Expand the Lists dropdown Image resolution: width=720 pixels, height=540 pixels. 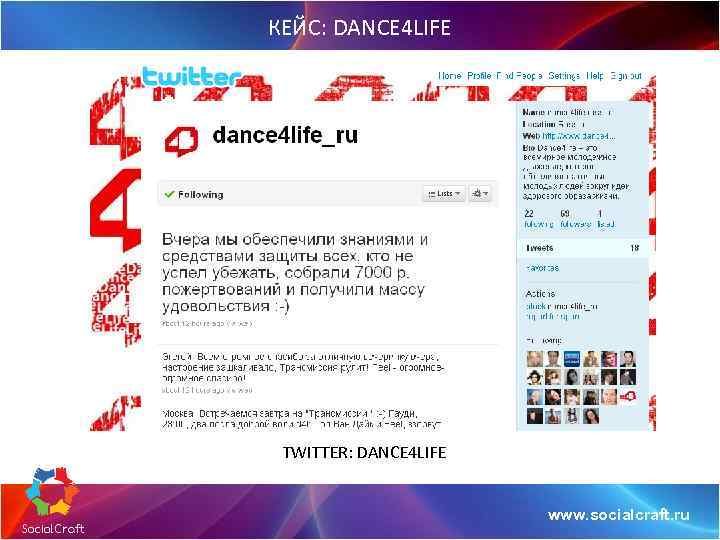[444, 193]
